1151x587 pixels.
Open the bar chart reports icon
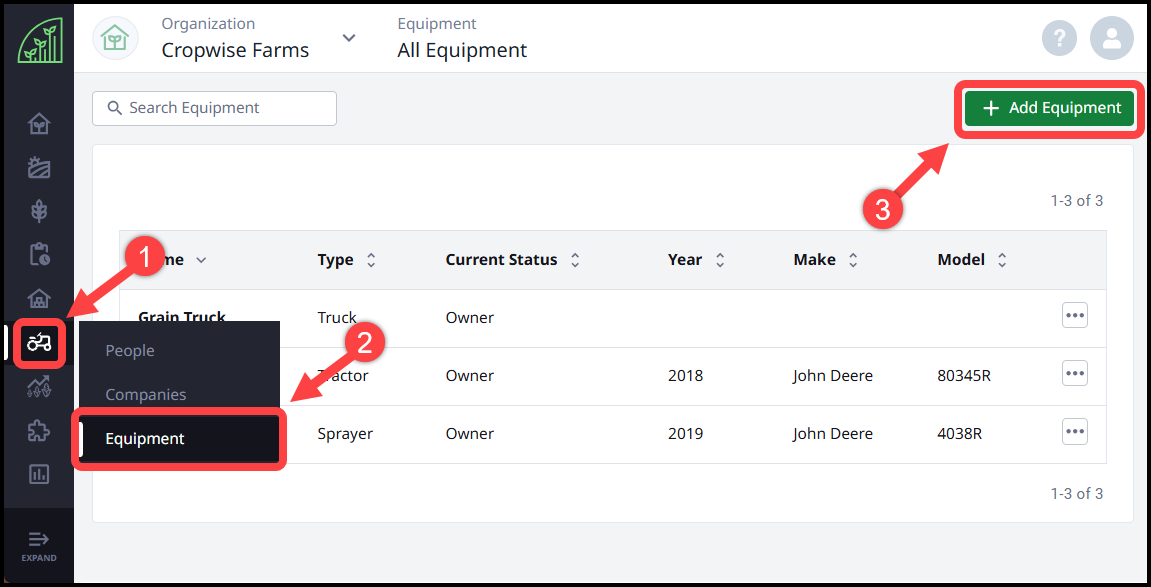pyautogui.click(x=39, y=474)
